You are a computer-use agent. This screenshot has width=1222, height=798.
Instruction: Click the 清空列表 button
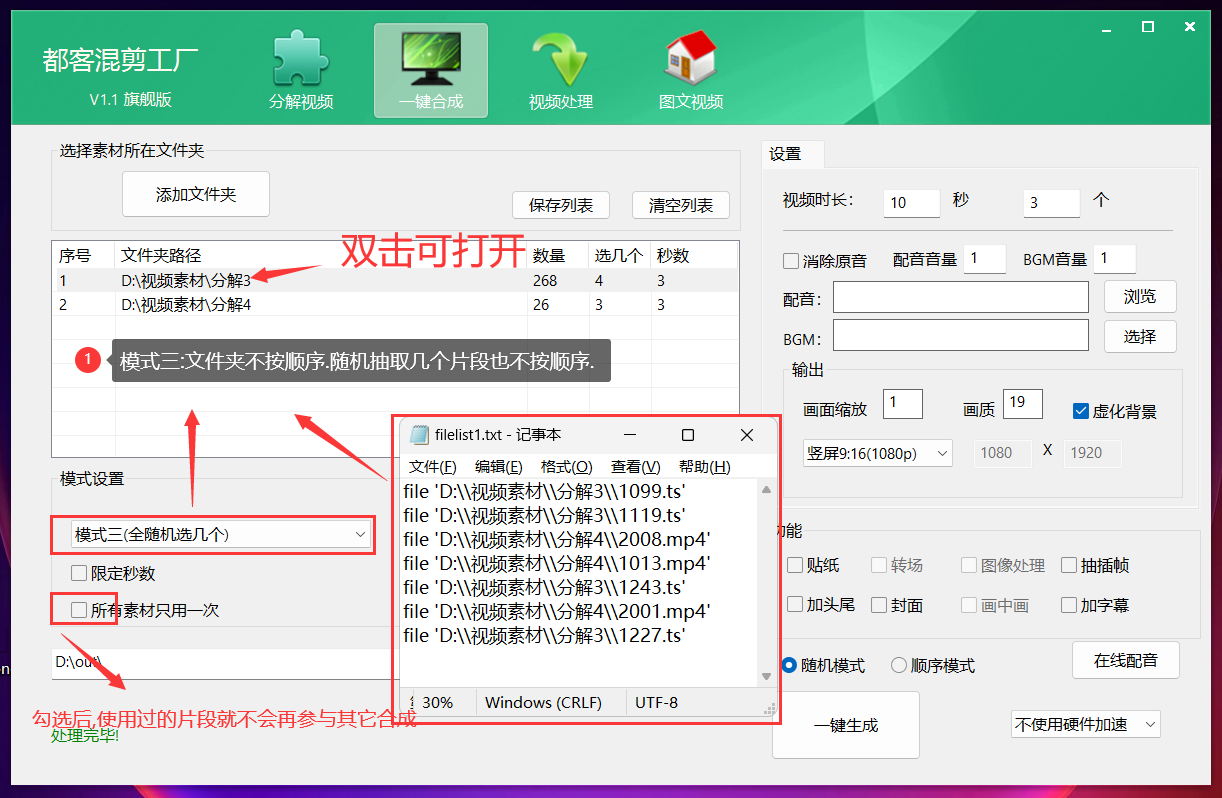point(681,205)
